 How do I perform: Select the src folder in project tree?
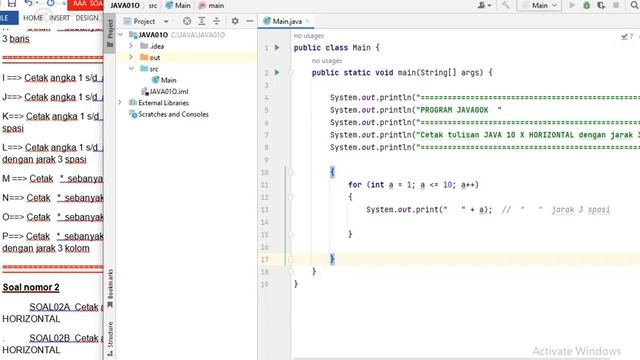pos(149,69)
